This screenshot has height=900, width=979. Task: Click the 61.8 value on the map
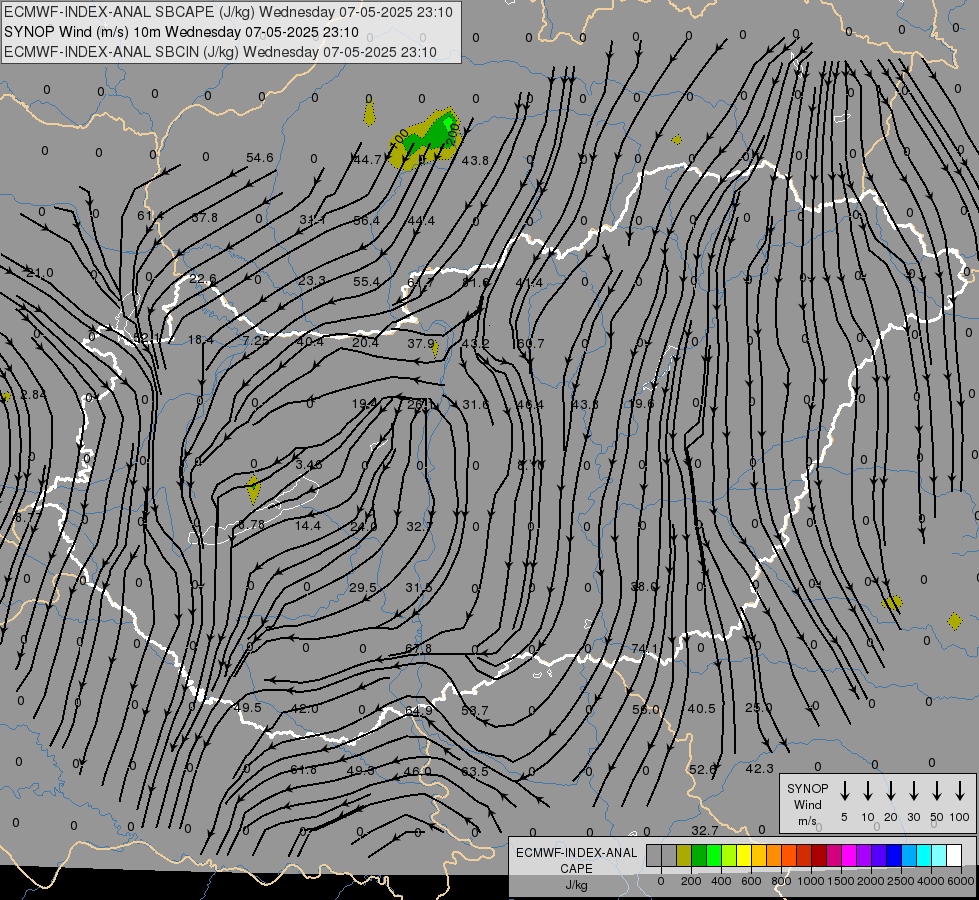[x=303, y=769]
